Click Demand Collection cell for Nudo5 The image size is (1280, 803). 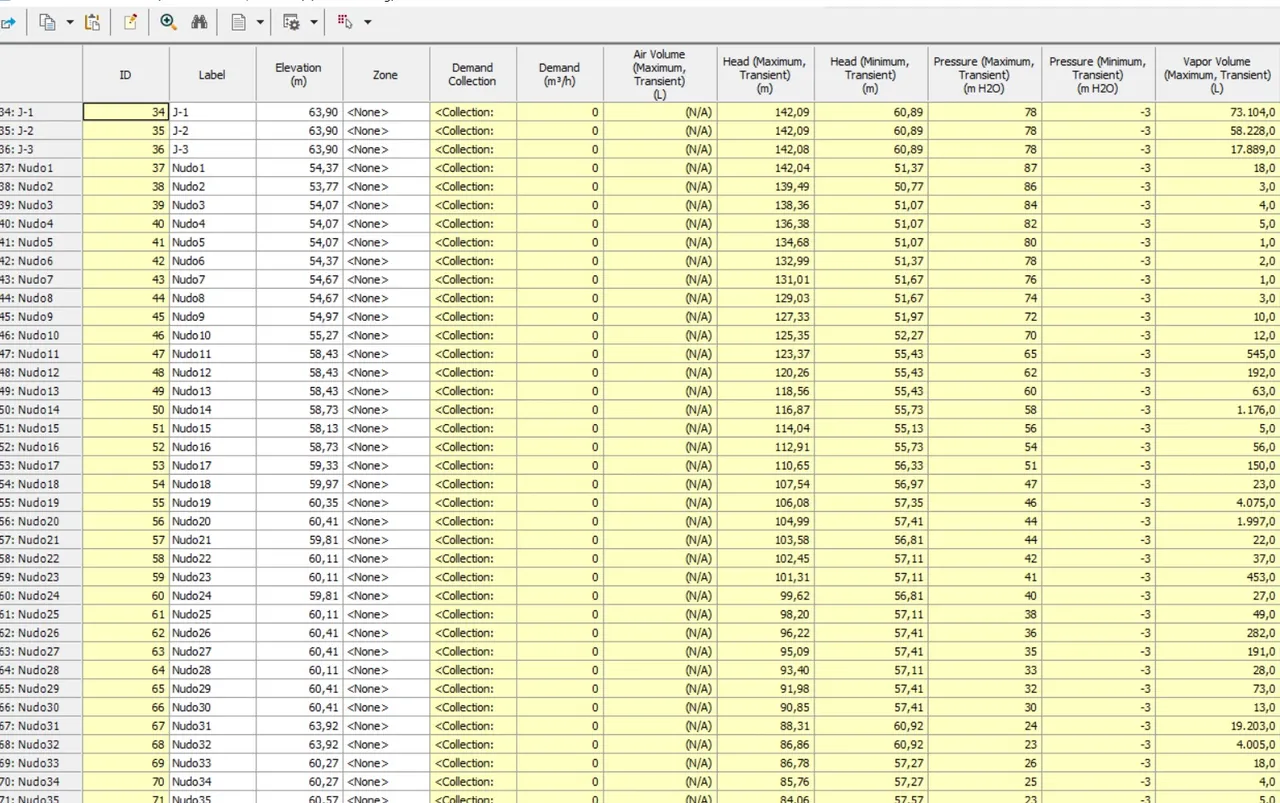pos(473,242)
